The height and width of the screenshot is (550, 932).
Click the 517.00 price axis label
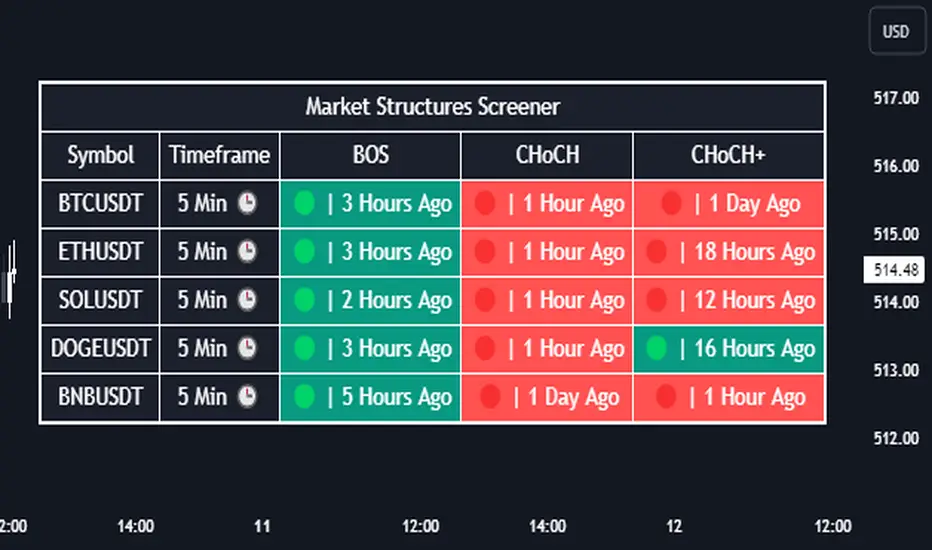click(x=895, y=98)
